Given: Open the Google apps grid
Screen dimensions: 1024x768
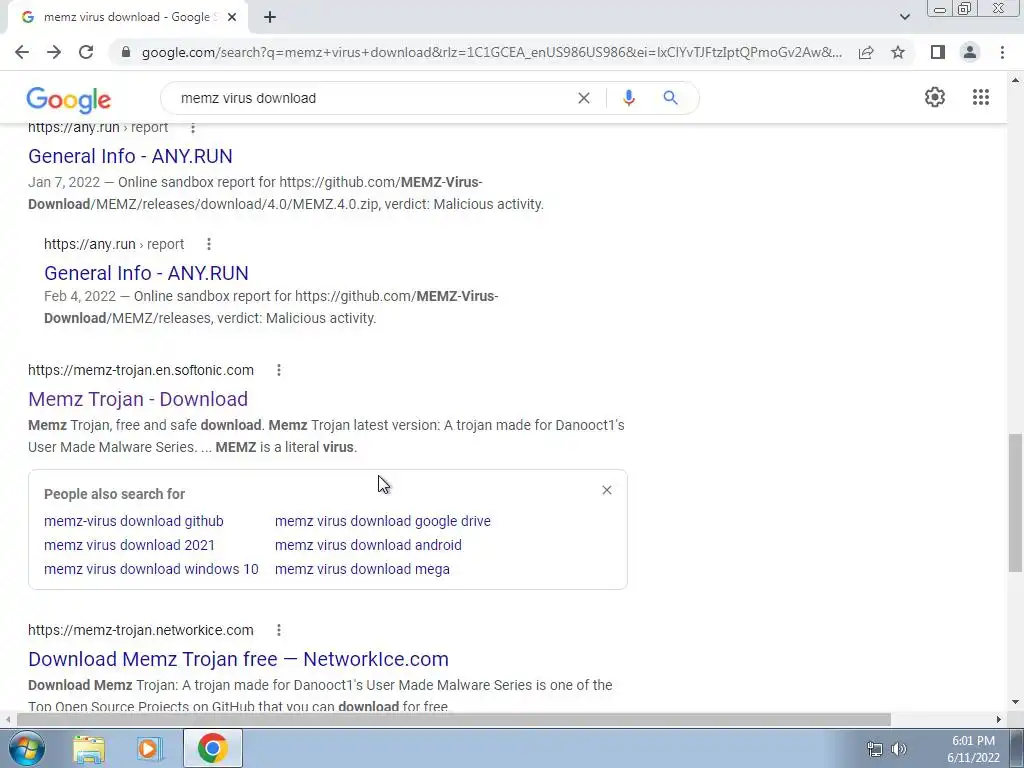Looking at the screenshot, I should 981,97.
